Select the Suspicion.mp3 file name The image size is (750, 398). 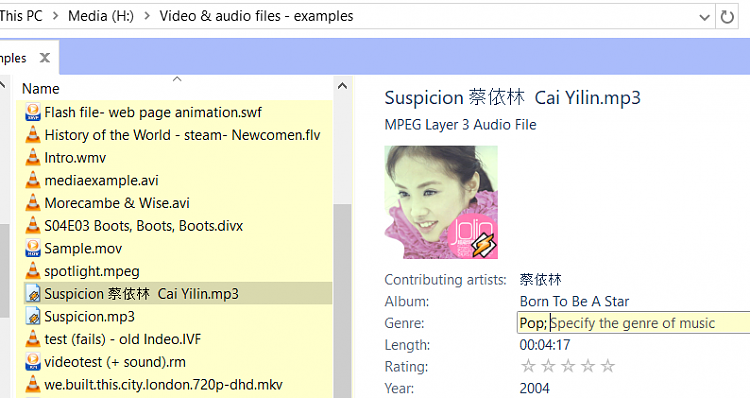pos(89,317)
